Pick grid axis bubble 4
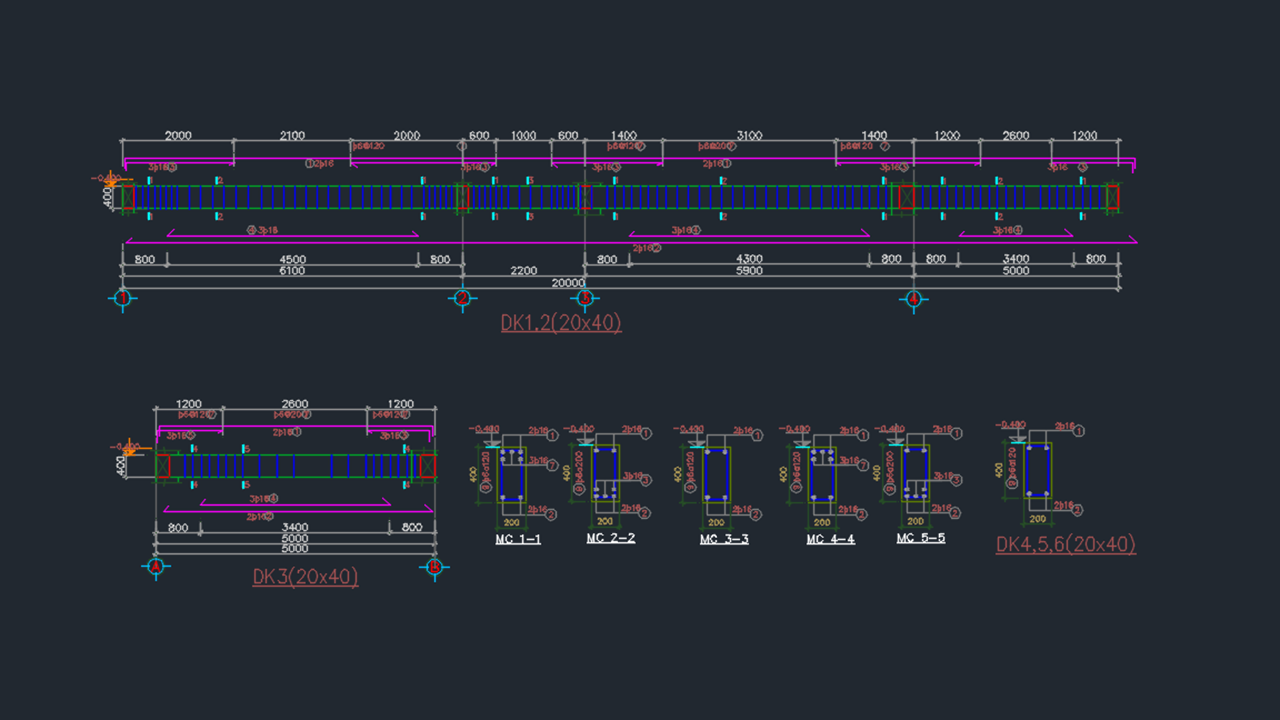The height and width of the screenshot is (720, 1280). (x=913, y=298)
